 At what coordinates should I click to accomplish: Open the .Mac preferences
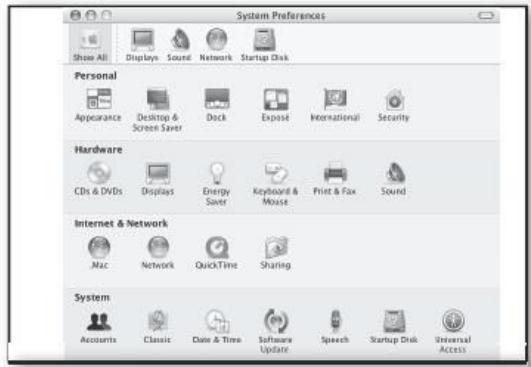pyautogui.click(x=99, y=253)
